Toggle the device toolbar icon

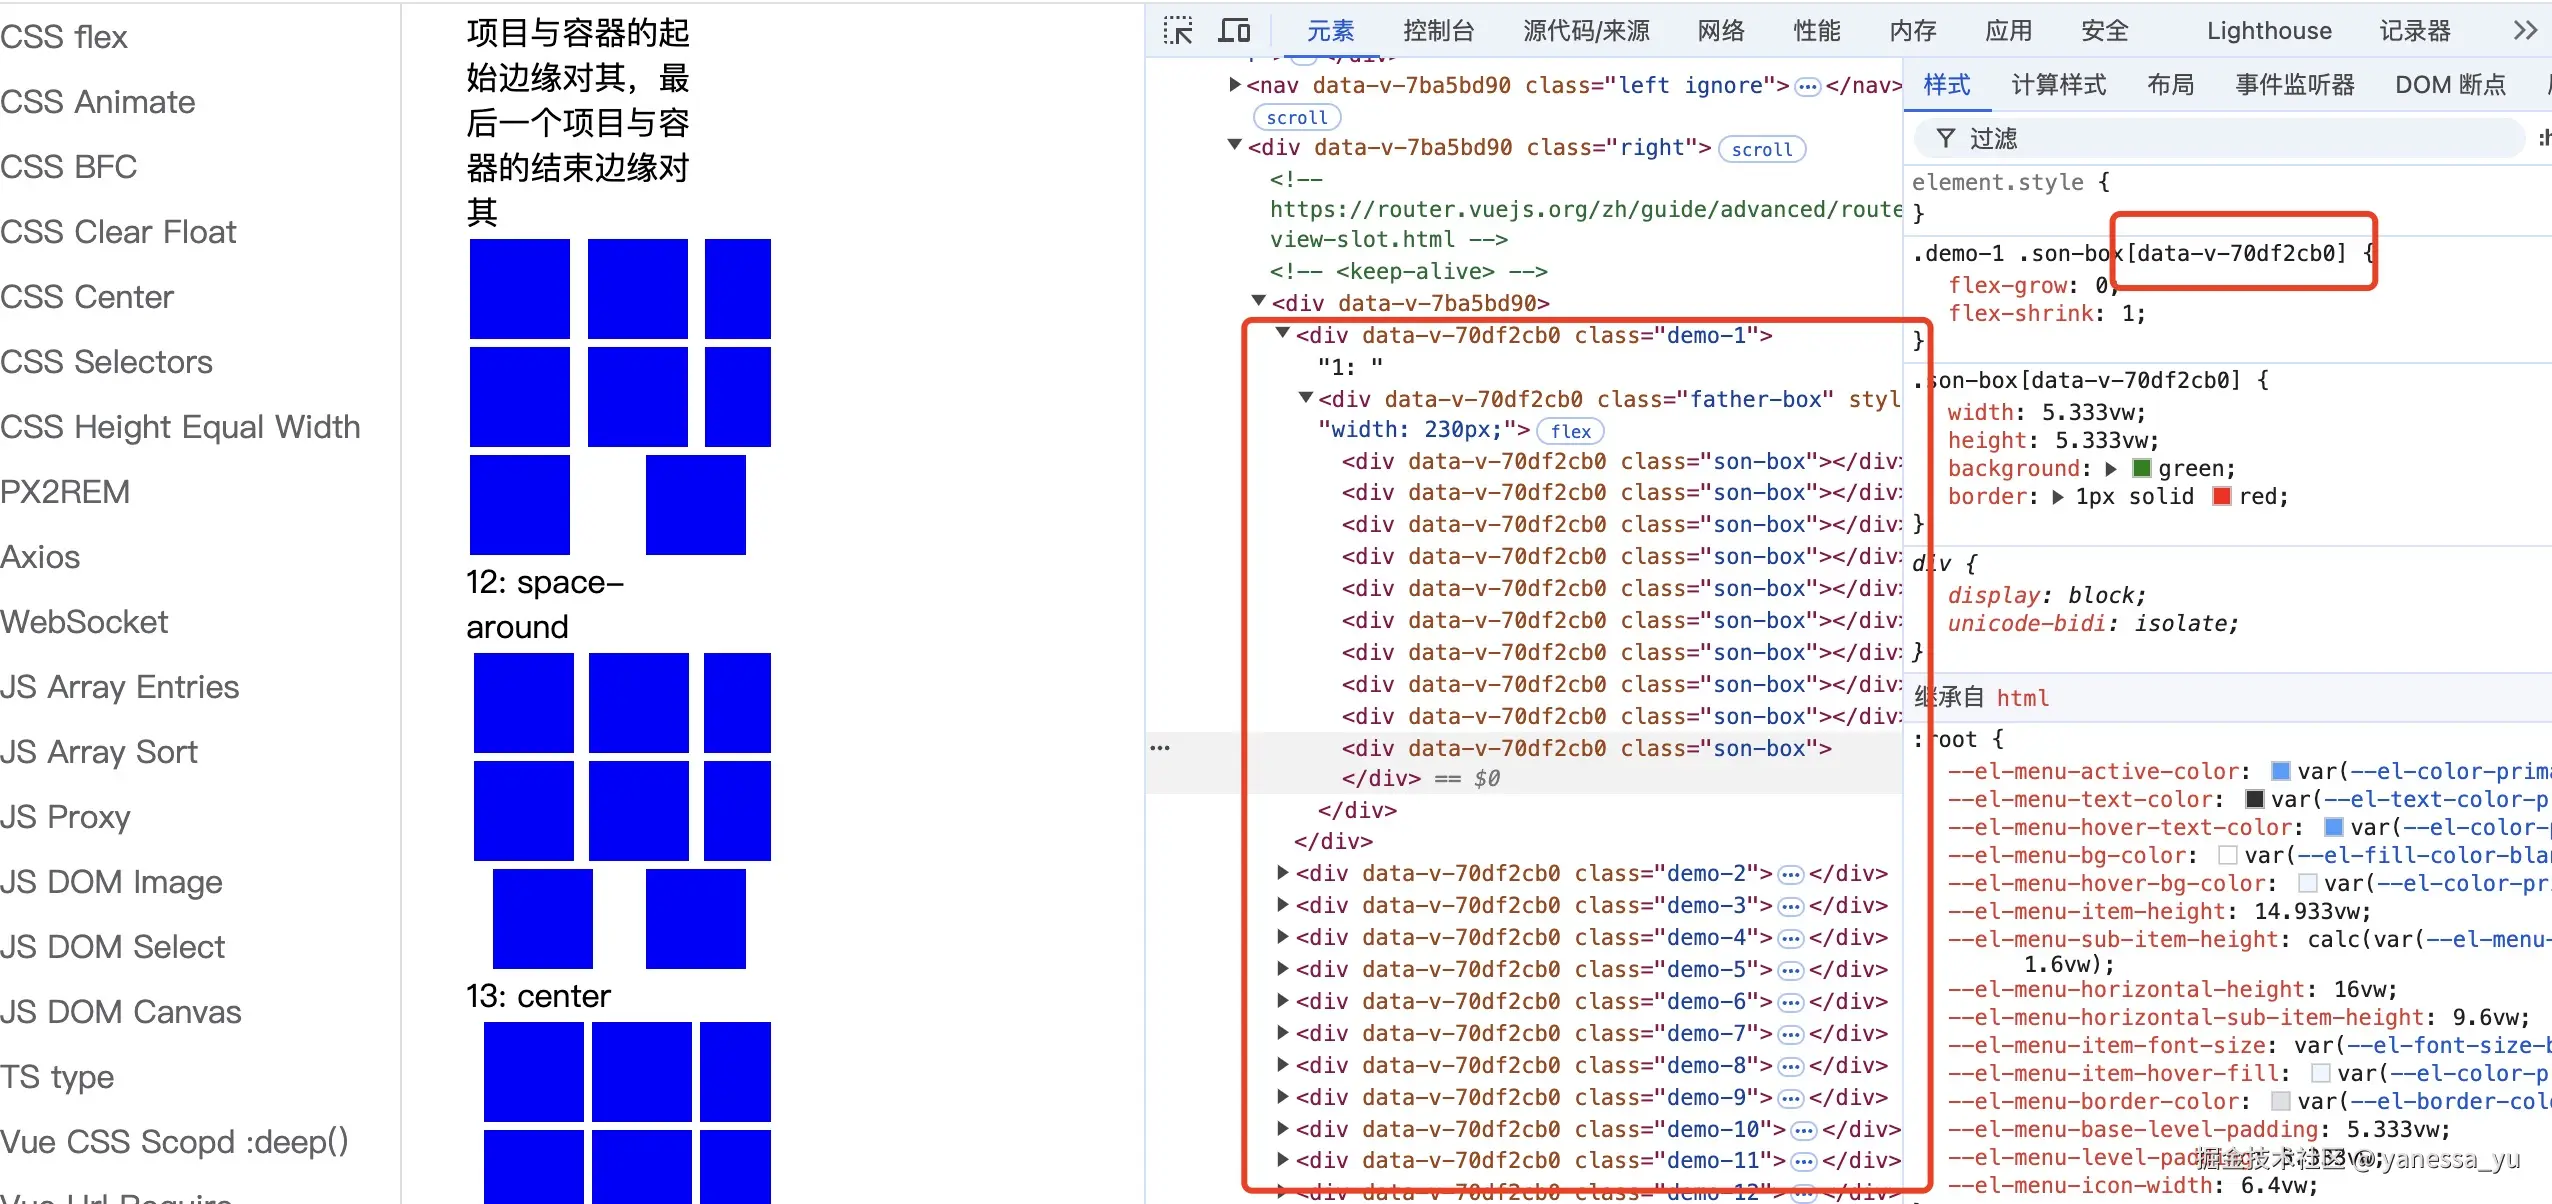[x=1234, y=31]
